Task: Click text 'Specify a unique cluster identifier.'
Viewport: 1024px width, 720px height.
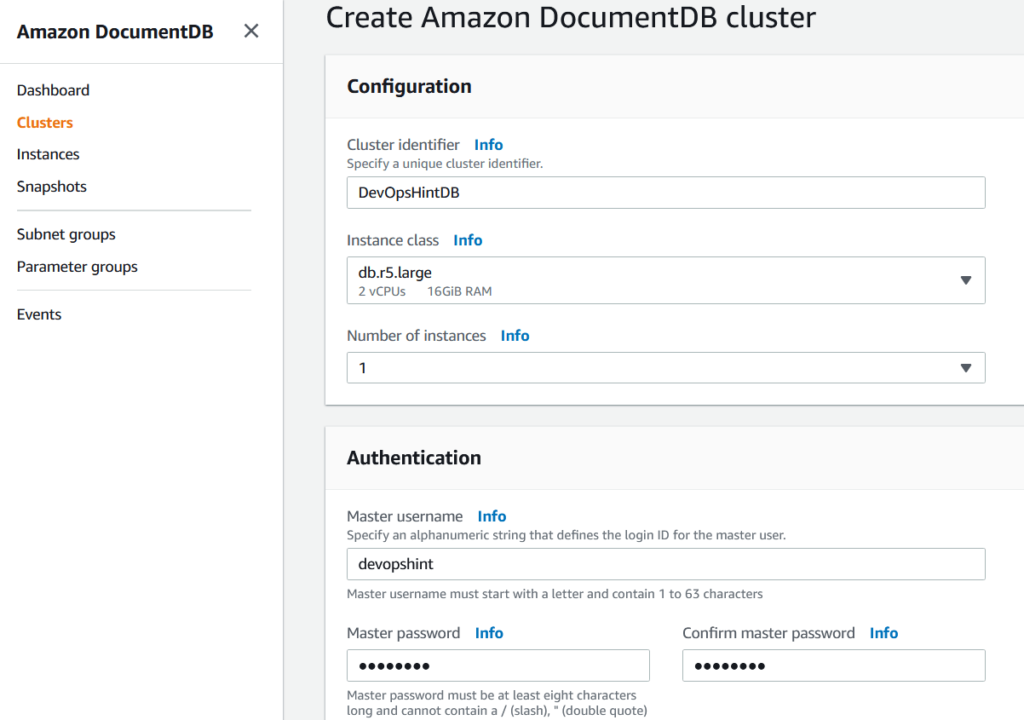Action: (445, 163)
